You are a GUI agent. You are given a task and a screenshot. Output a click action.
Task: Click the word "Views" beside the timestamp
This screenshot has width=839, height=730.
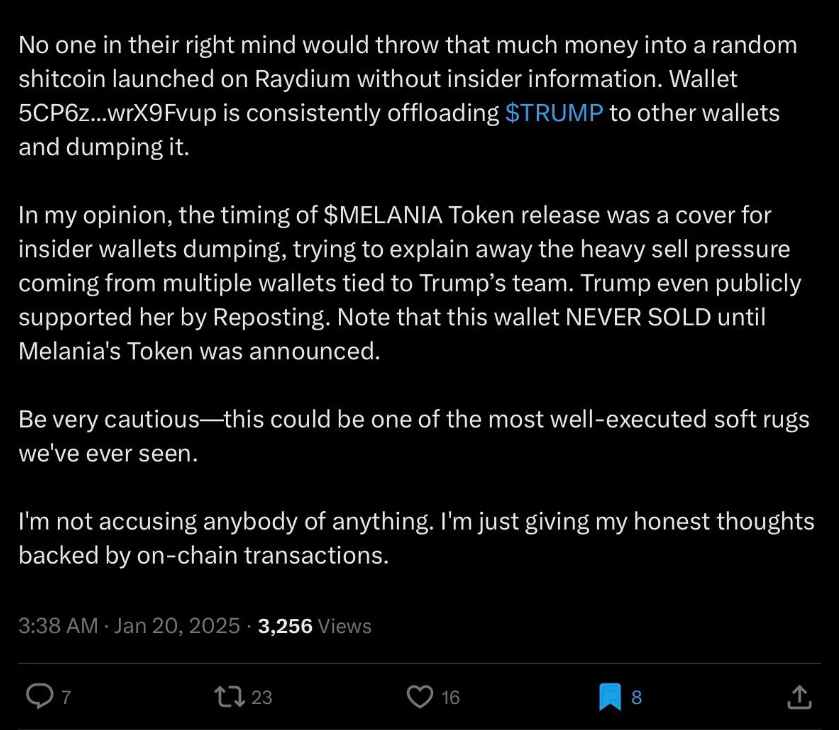345,626
